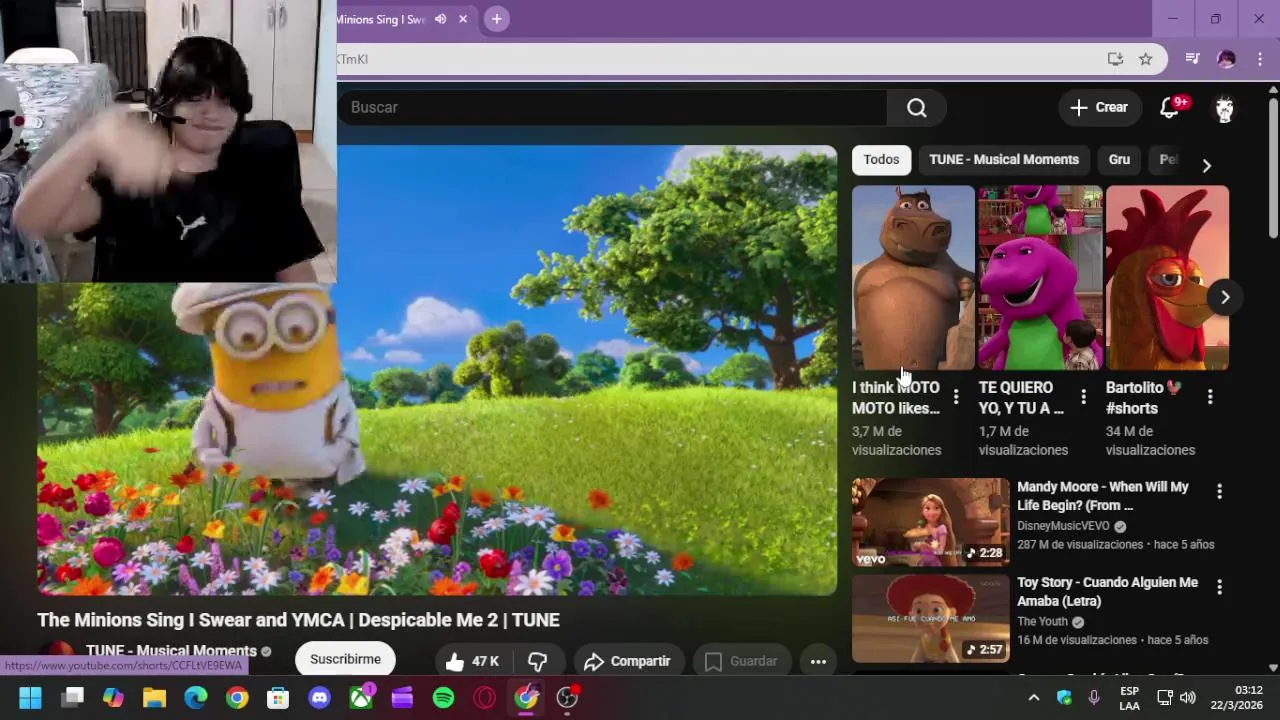Click the Minions video player

pos(437,370)
